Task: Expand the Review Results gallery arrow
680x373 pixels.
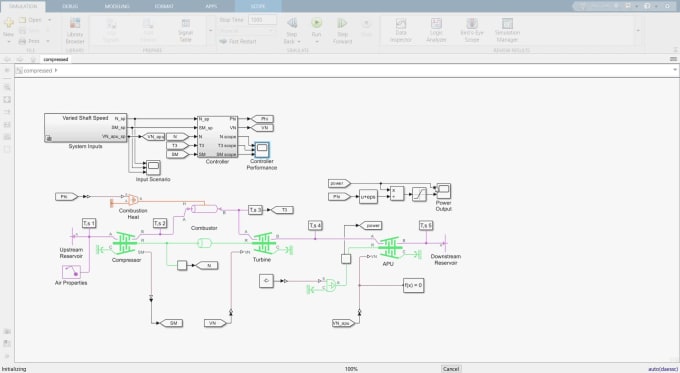Action: click(638, 31)
